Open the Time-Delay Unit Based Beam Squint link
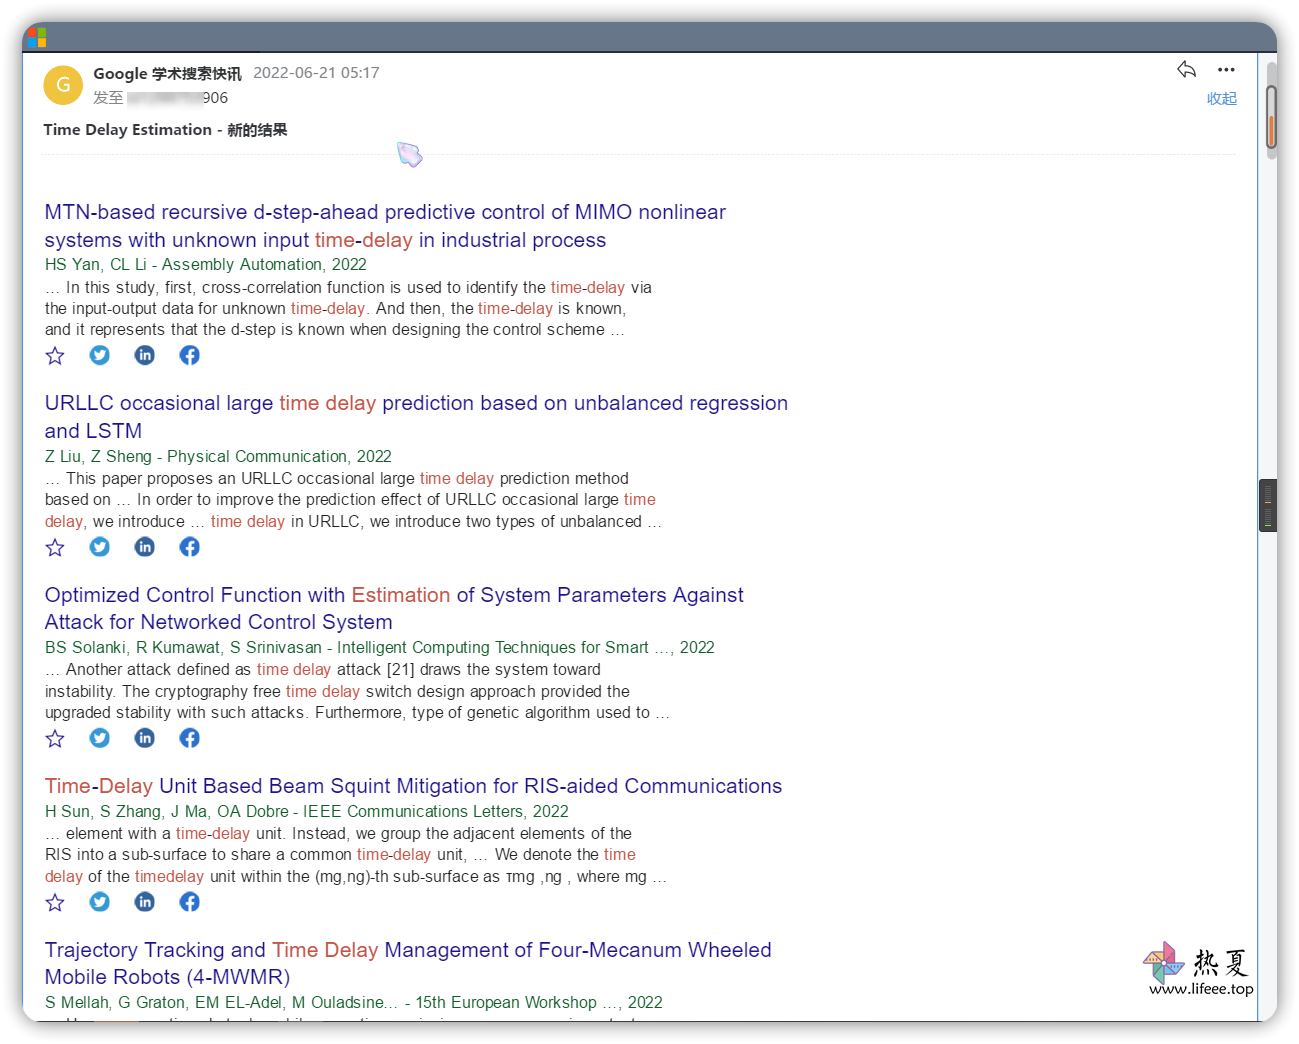 click(413, 786)
